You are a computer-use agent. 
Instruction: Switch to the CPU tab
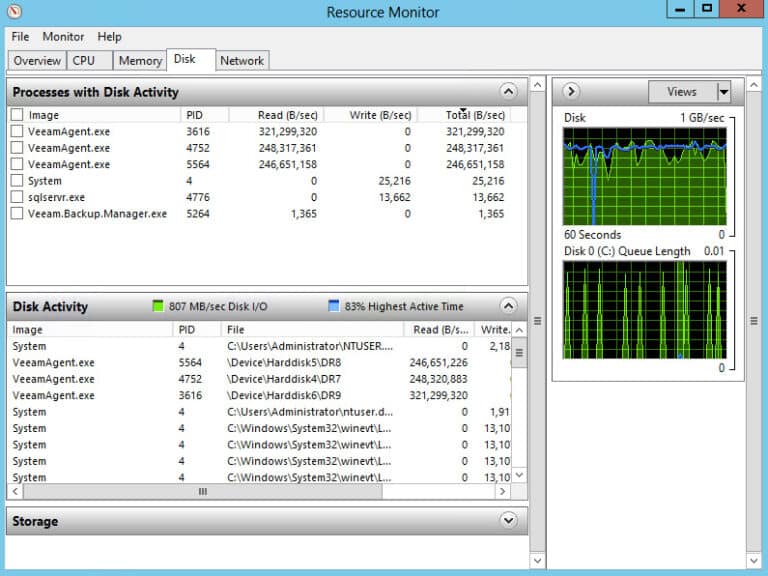click(90, 61)
